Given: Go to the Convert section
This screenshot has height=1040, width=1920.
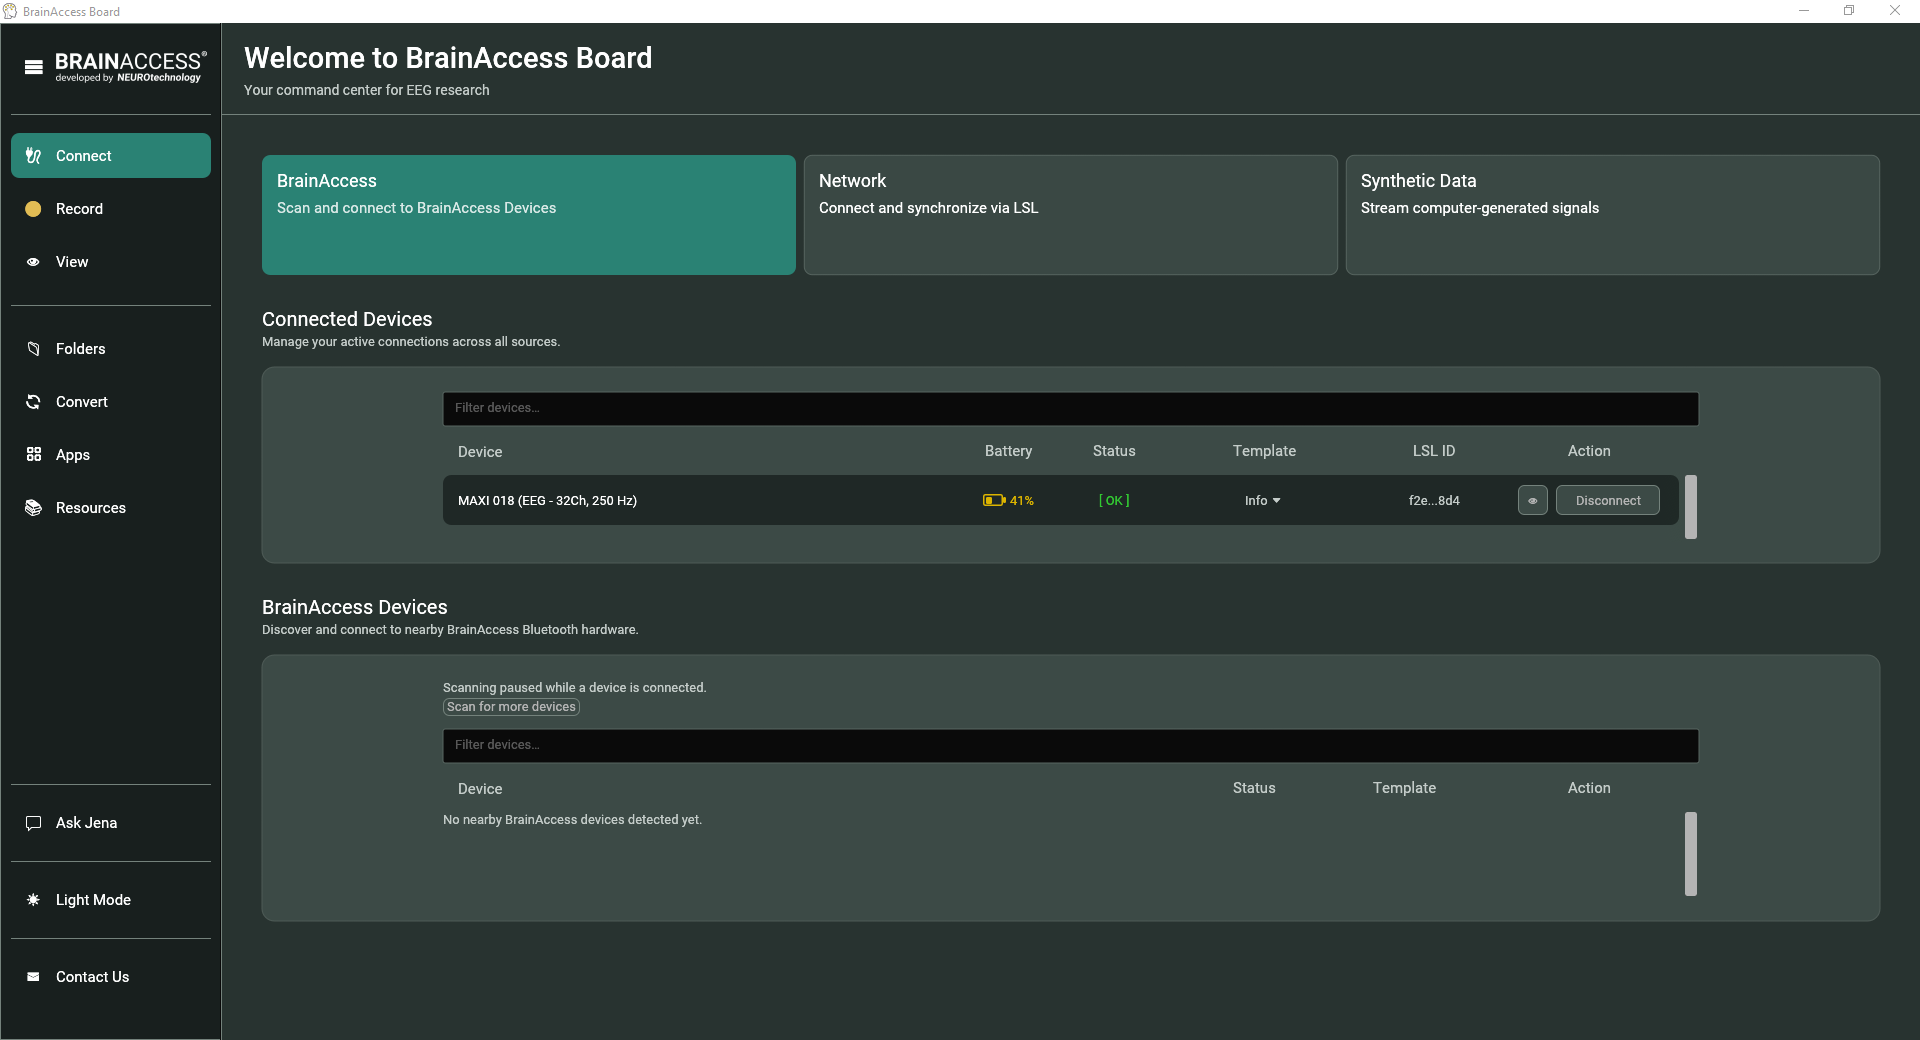Looking at the screenshot, I should pos(111,402).
